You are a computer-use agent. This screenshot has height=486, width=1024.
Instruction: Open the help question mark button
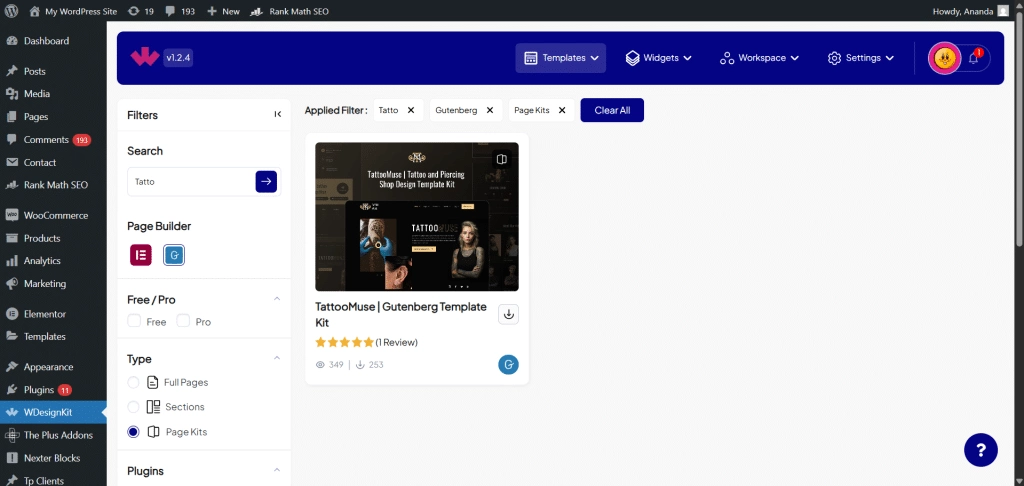980,449
